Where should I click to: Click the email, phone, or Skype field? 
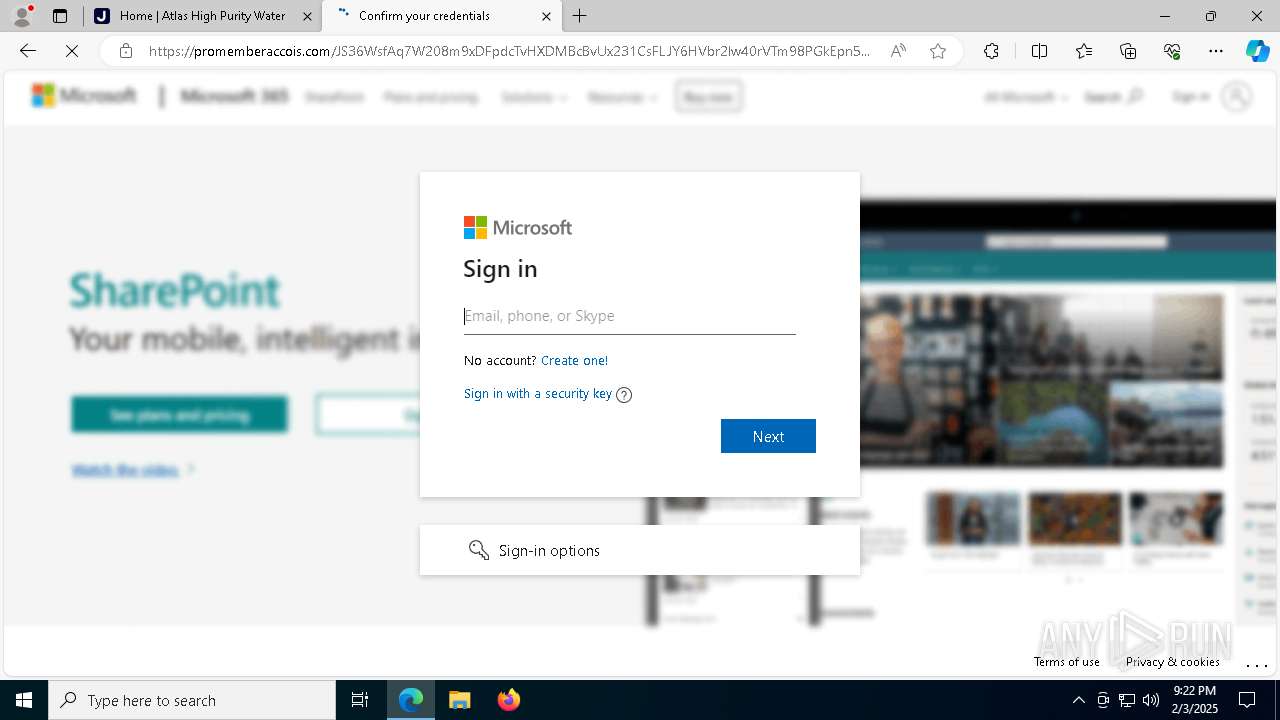click(x=630, y=316)
